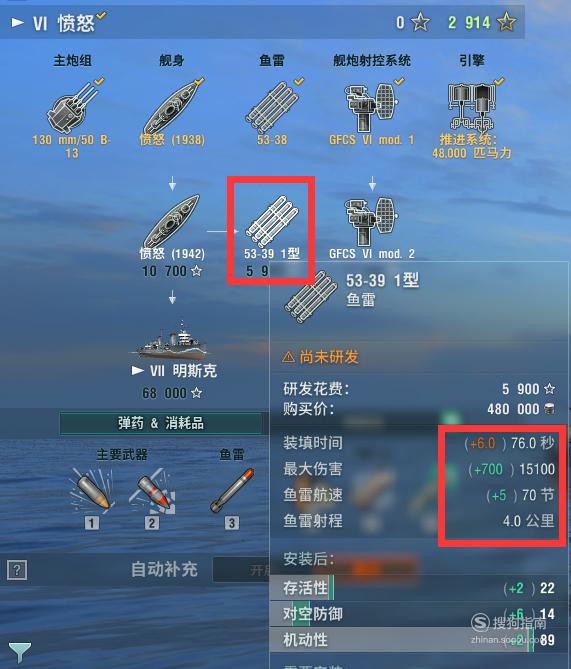Choose ammunition slot 2 shell
The width and height of the screenshot is (571, 669).
[x=152, y=492]
